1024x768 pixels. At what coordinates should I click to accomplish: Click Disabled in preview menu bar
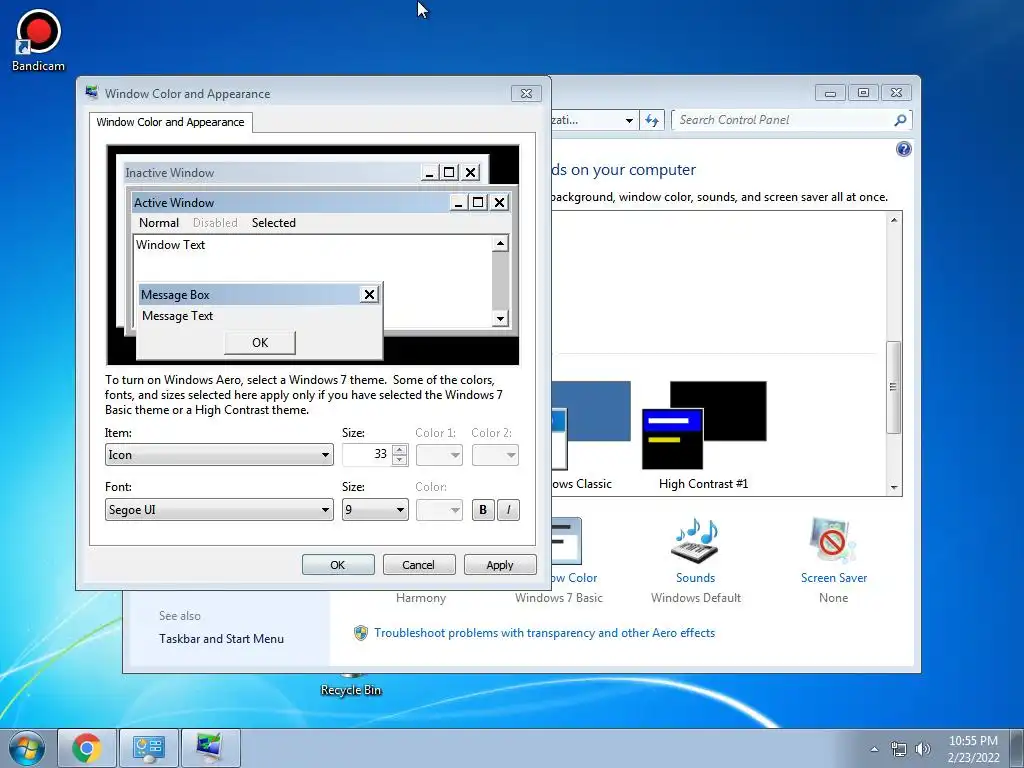click(x=215, y=223)
